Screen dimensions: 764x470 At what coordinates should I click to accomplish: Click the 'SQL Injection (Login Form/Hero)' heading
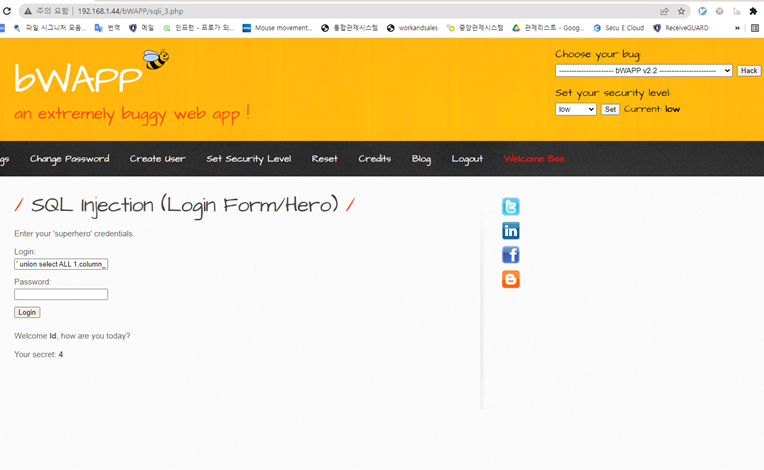185,206
